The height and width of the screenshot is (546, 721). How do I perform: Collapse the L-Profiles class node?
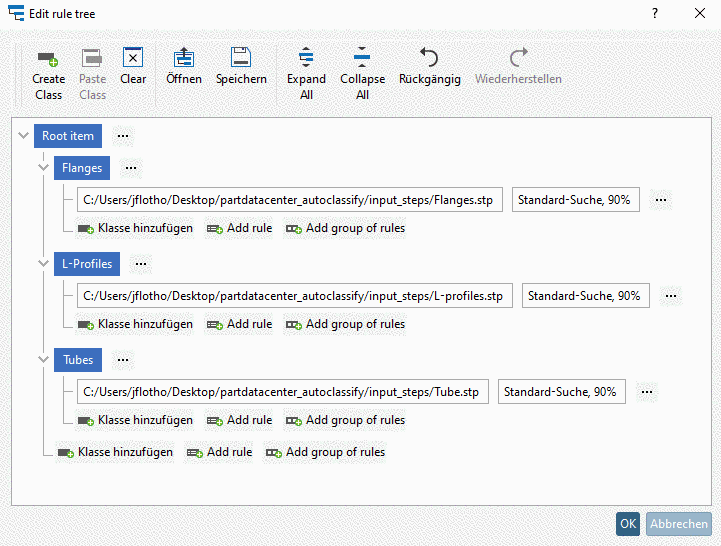click(44, 264)
